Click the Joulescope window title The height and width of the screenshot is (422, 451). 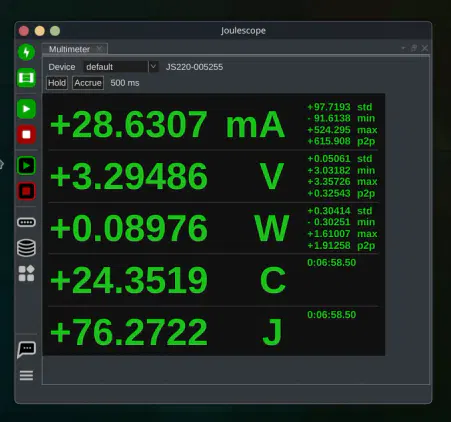[243, 31]
